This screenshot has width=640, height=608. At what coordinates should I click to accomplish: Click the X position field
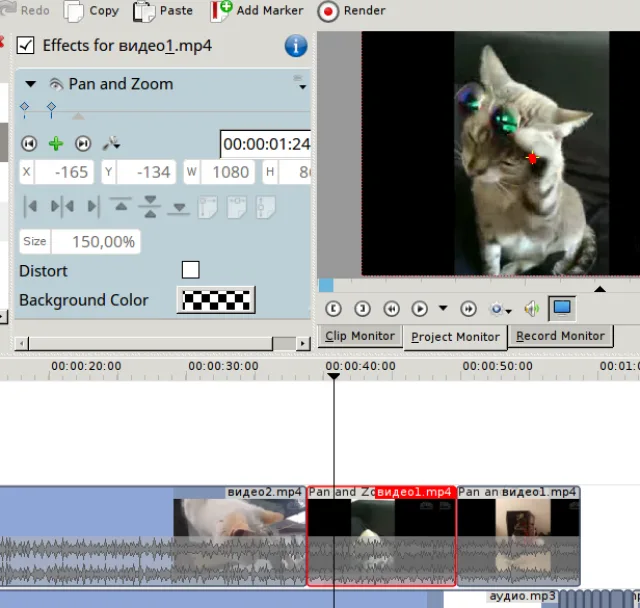[x=56, y=172]
